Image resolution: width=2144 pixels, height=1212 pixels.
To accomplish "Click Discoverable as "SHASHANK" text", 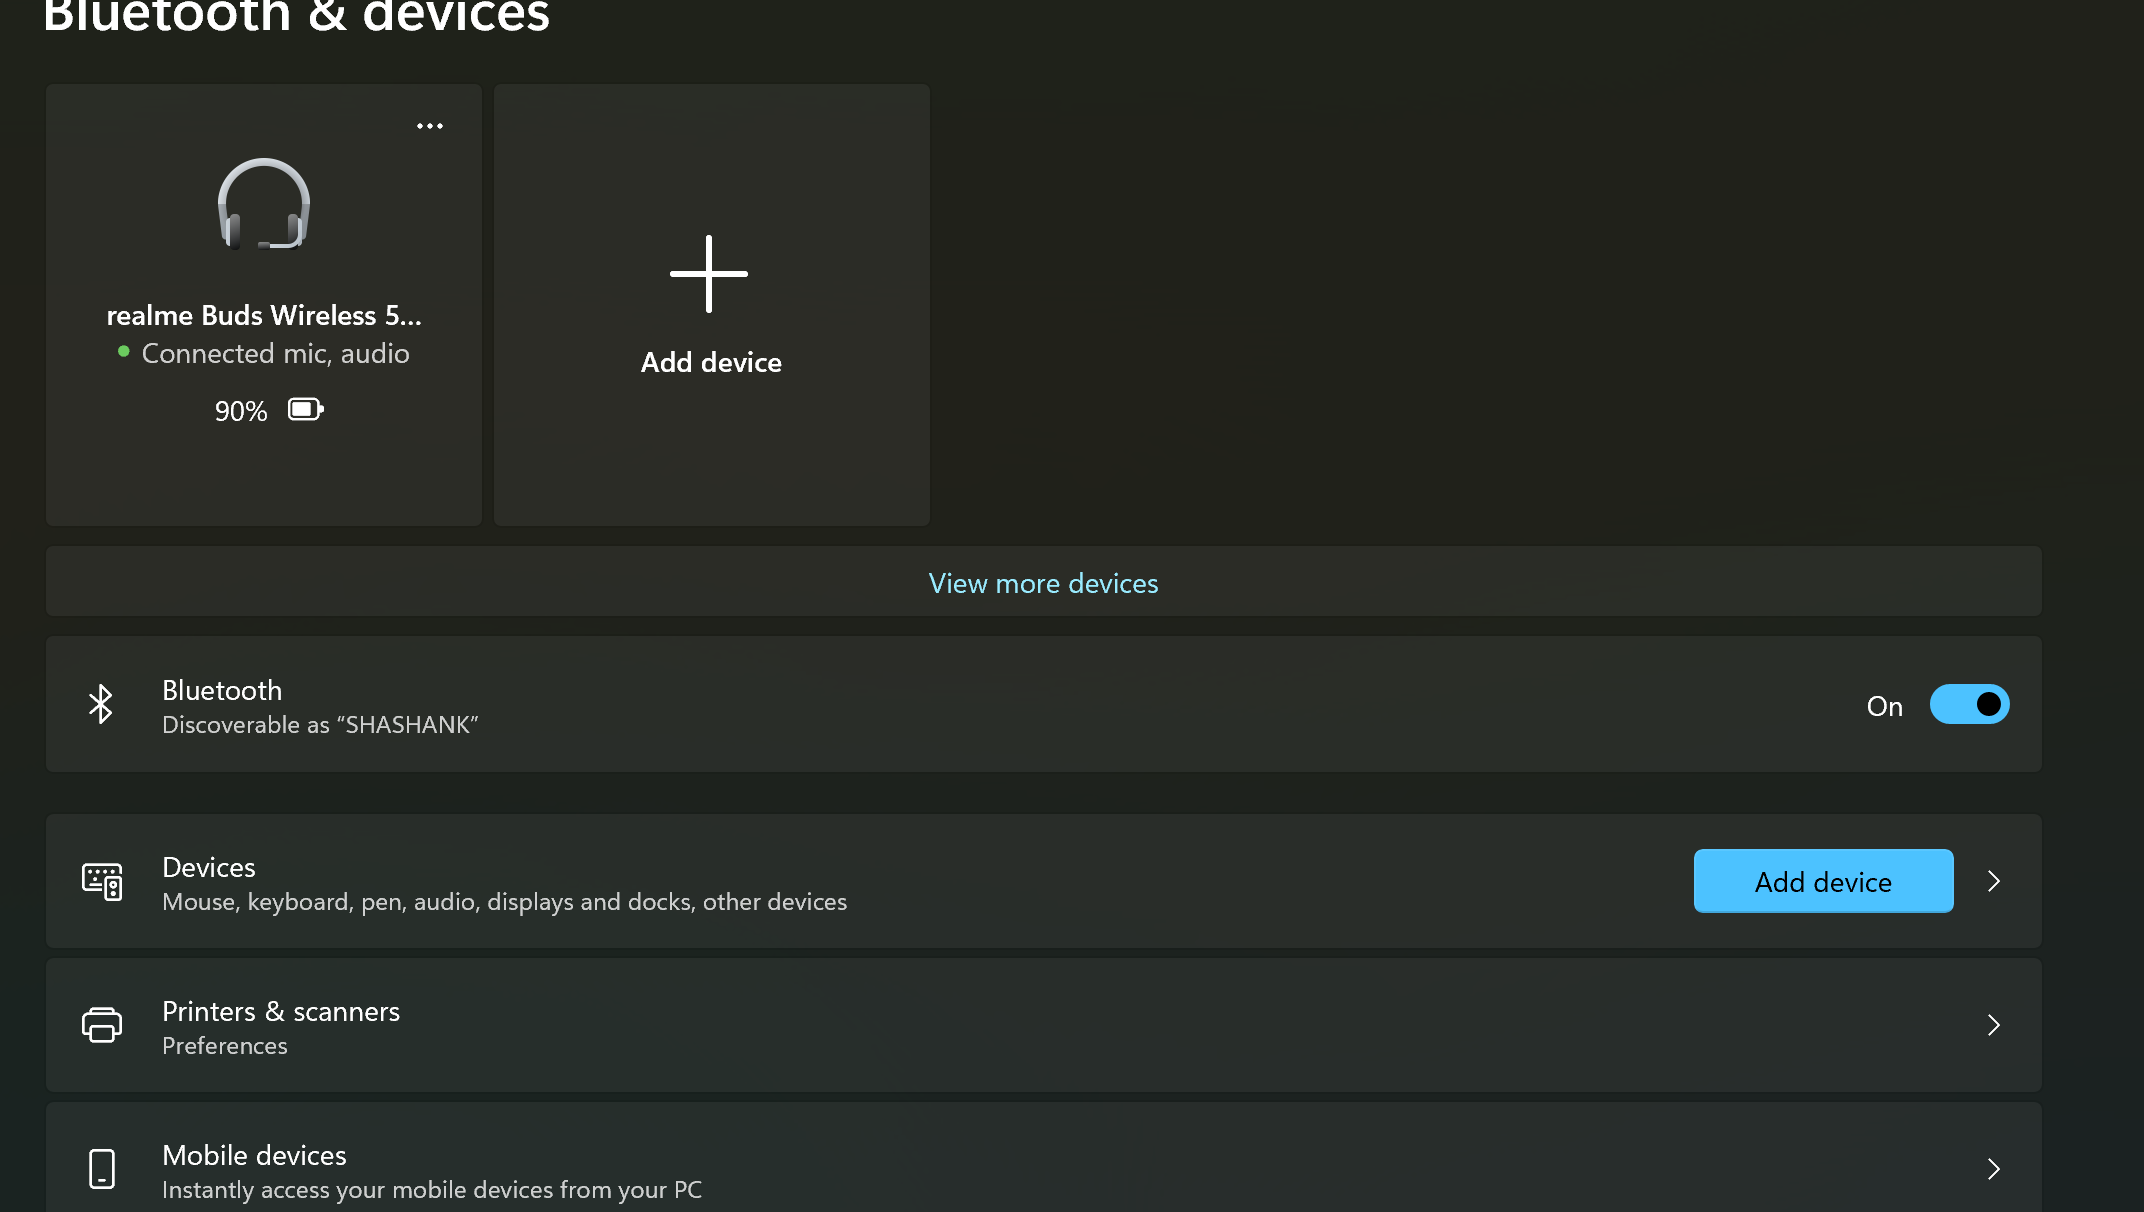I will (x=320, y=725).
